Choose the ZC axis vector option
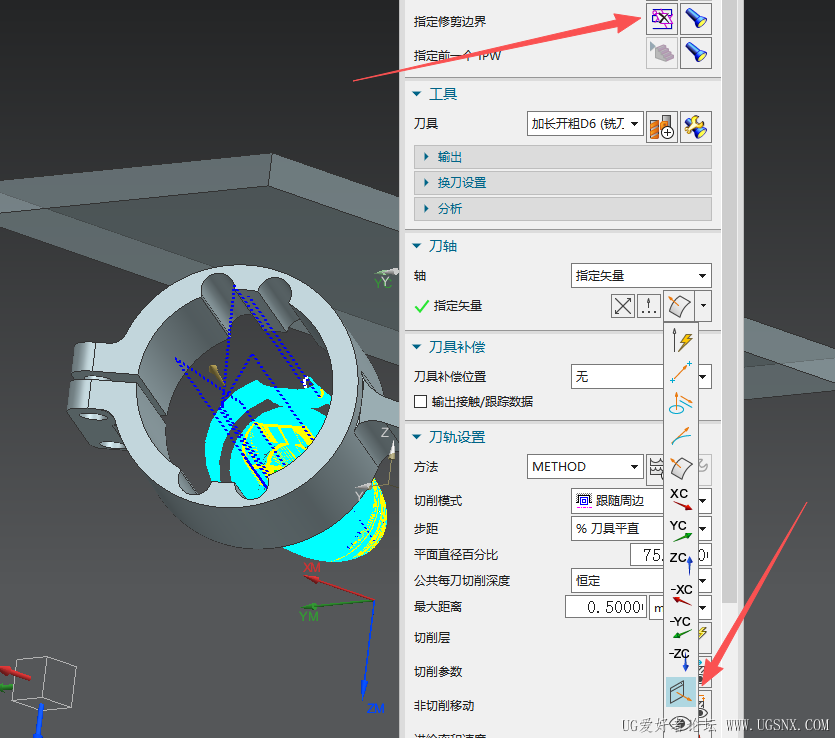Image resolution: width=835 pixels, height=738 pixels. (x=681, y=560)
